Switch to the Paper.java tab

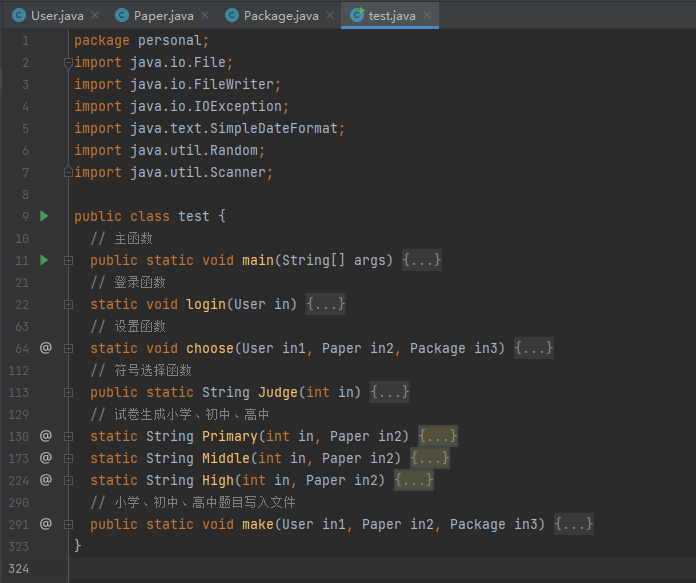coord(161,15)
